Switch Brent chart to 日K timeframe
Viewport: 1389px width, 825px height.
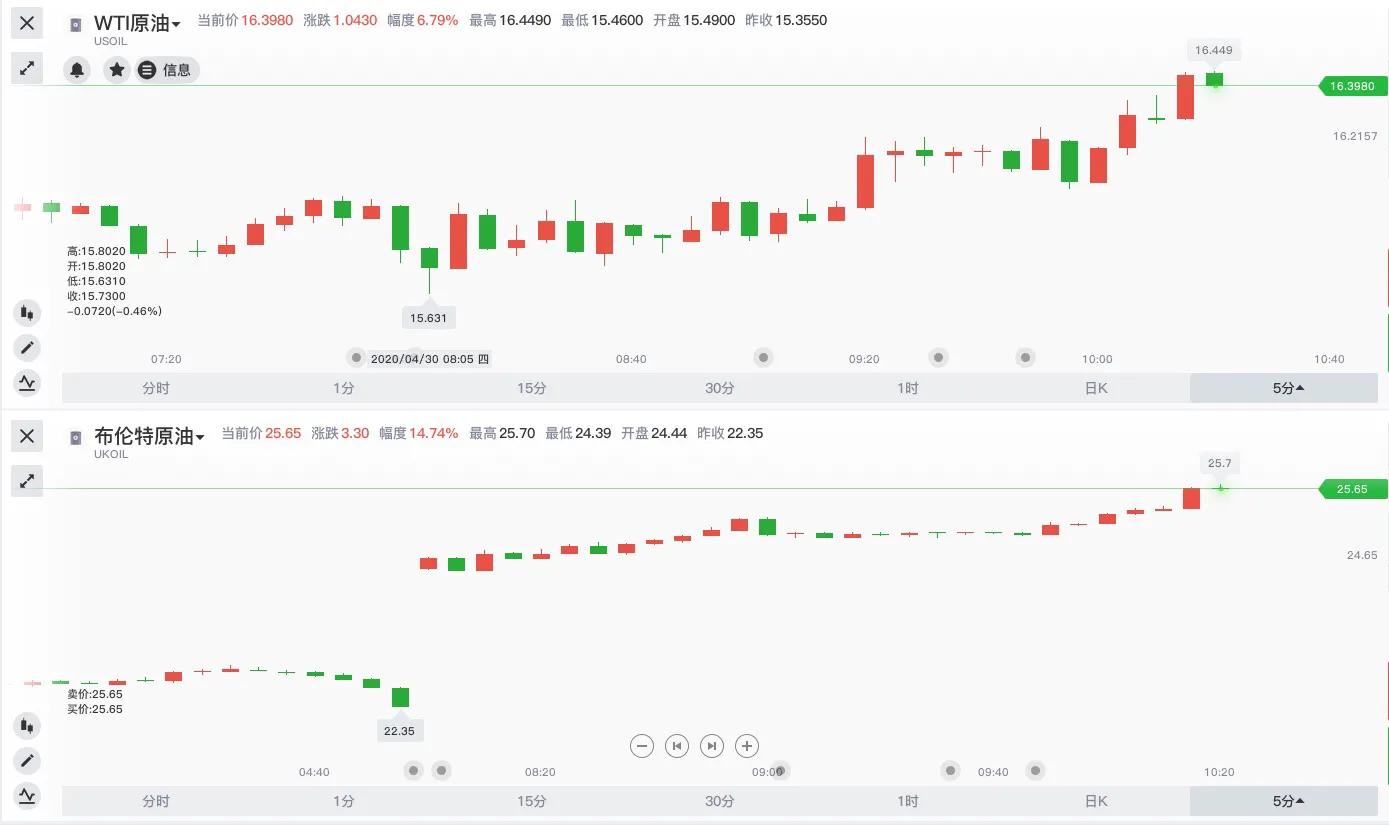point(1095,801)
